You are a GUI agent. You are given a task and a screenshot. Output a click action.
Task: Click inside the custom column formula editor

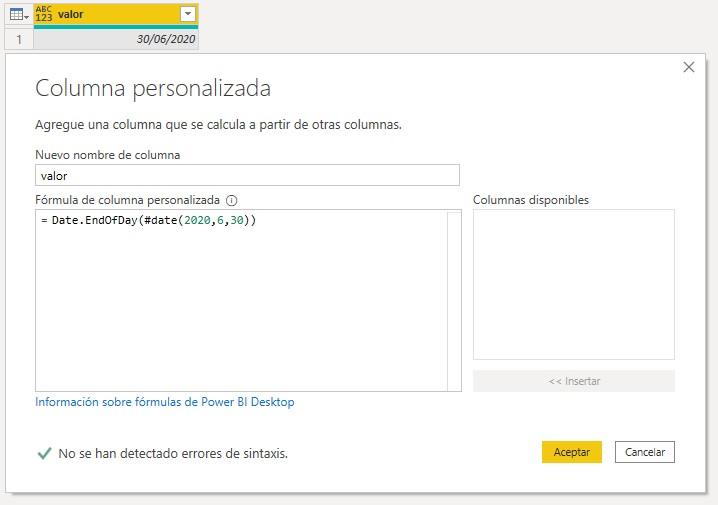240,310
